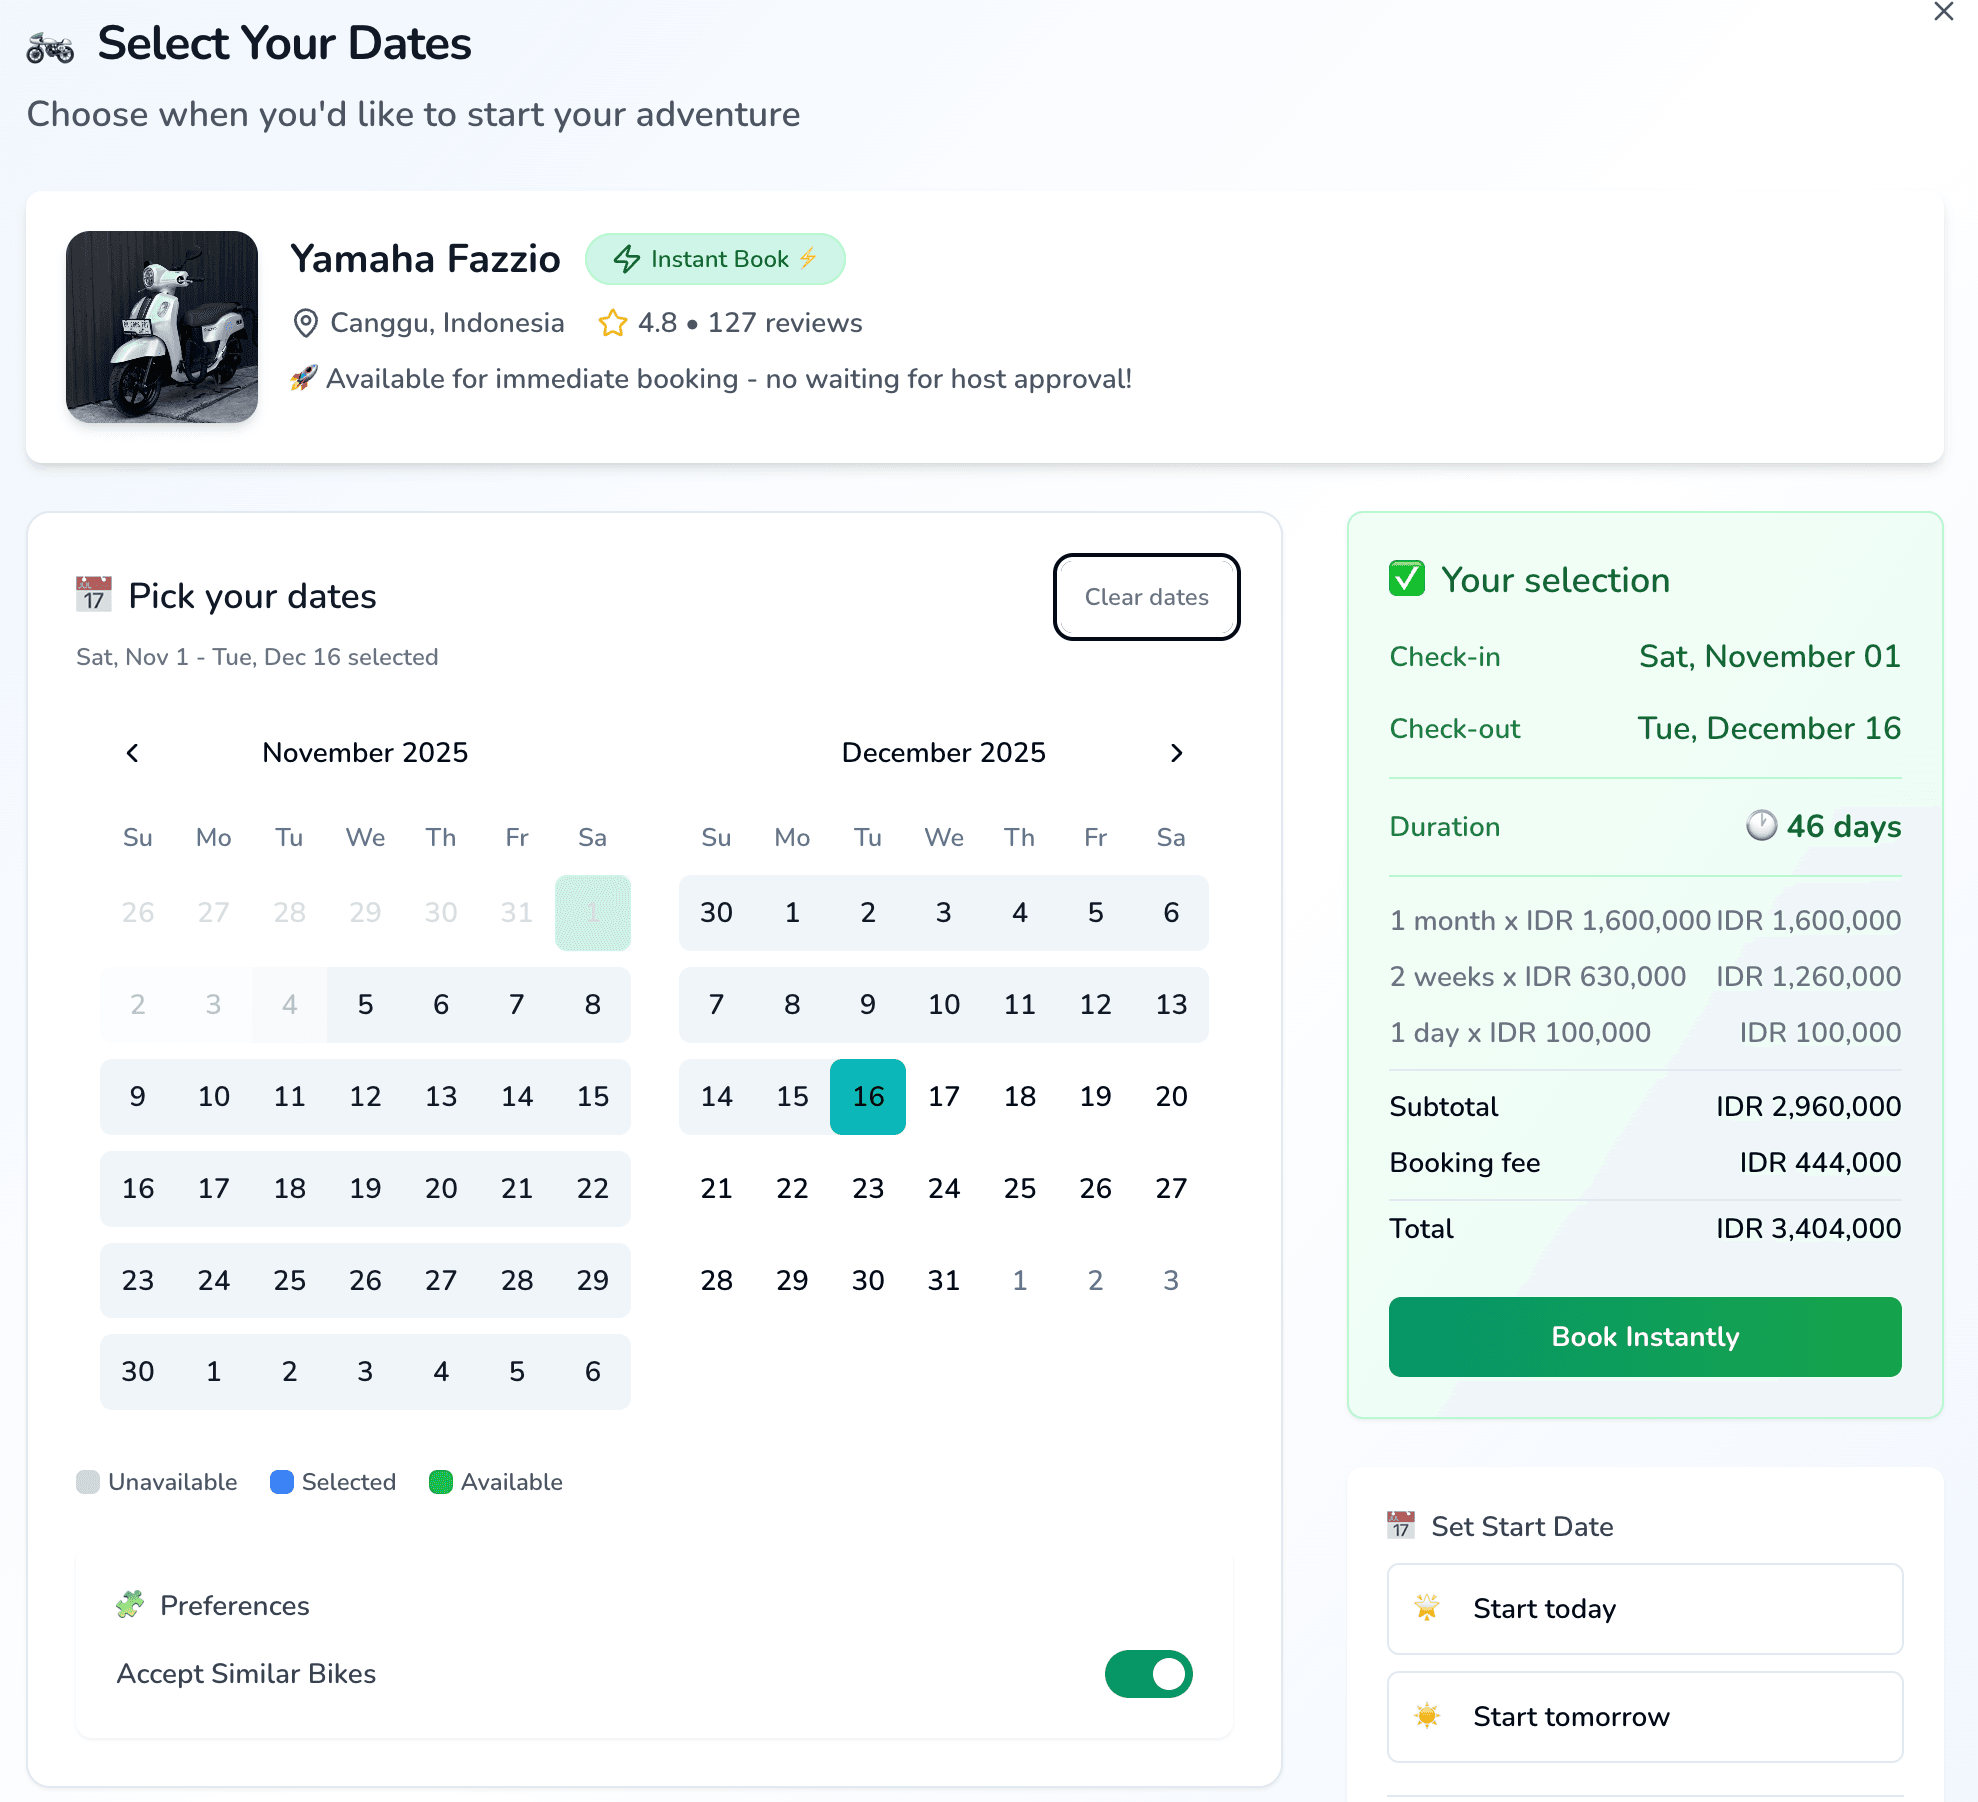Image resolution: width=1978 pixels, height=1802 pixels.
Task: Toggle the Accept Similar Bikes switch
Action: pos(1148,1674)
